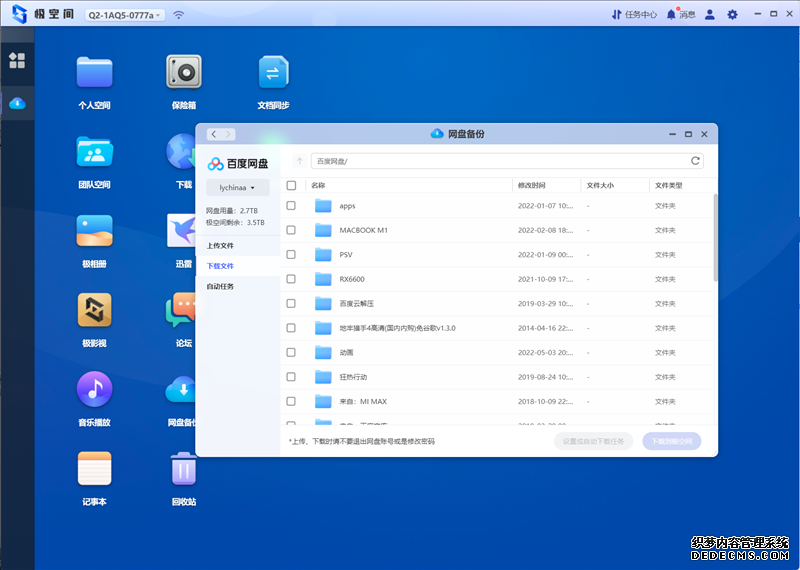Open the user account icon
This screenshot has height=570, width=800.
tap(710, 14)
